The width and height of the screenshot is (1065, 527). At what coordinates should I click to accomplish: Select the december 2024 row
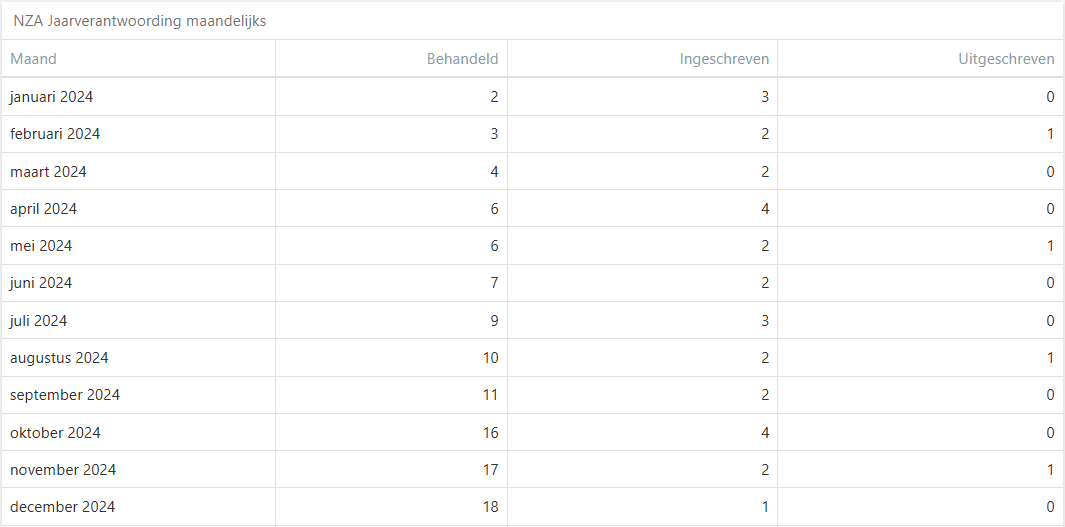pos(63,507)
